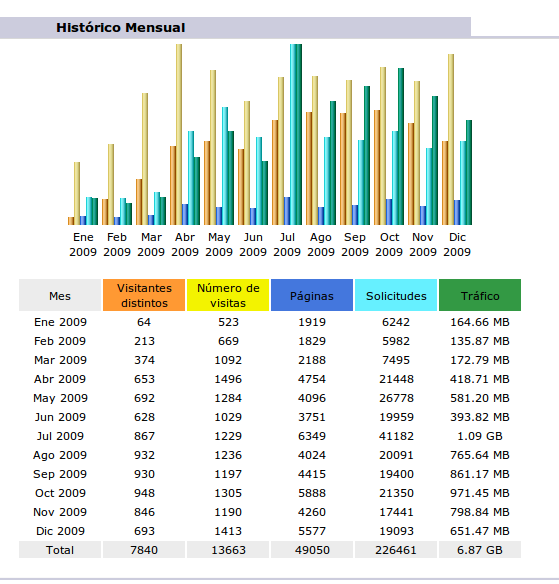Click the Oct 2009 row label in the table
Image resolution: width=559 pixels, height=584 pixels.
coord(60,493)
